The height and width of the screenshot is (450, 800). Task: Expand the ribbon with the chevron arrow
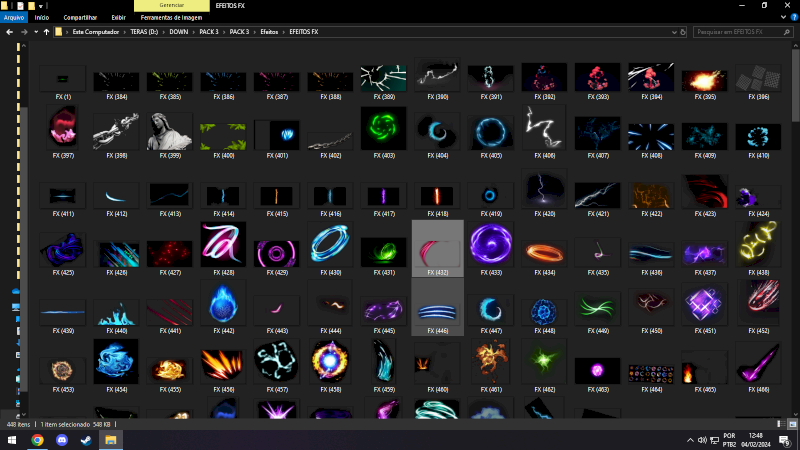(783, 17)
